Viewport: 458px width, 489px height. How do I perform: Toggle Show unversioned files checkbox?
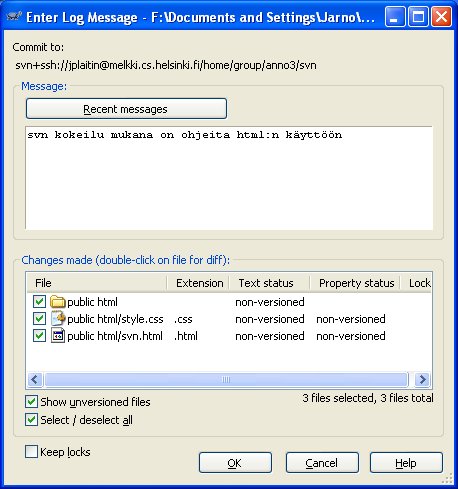[31, 402]
